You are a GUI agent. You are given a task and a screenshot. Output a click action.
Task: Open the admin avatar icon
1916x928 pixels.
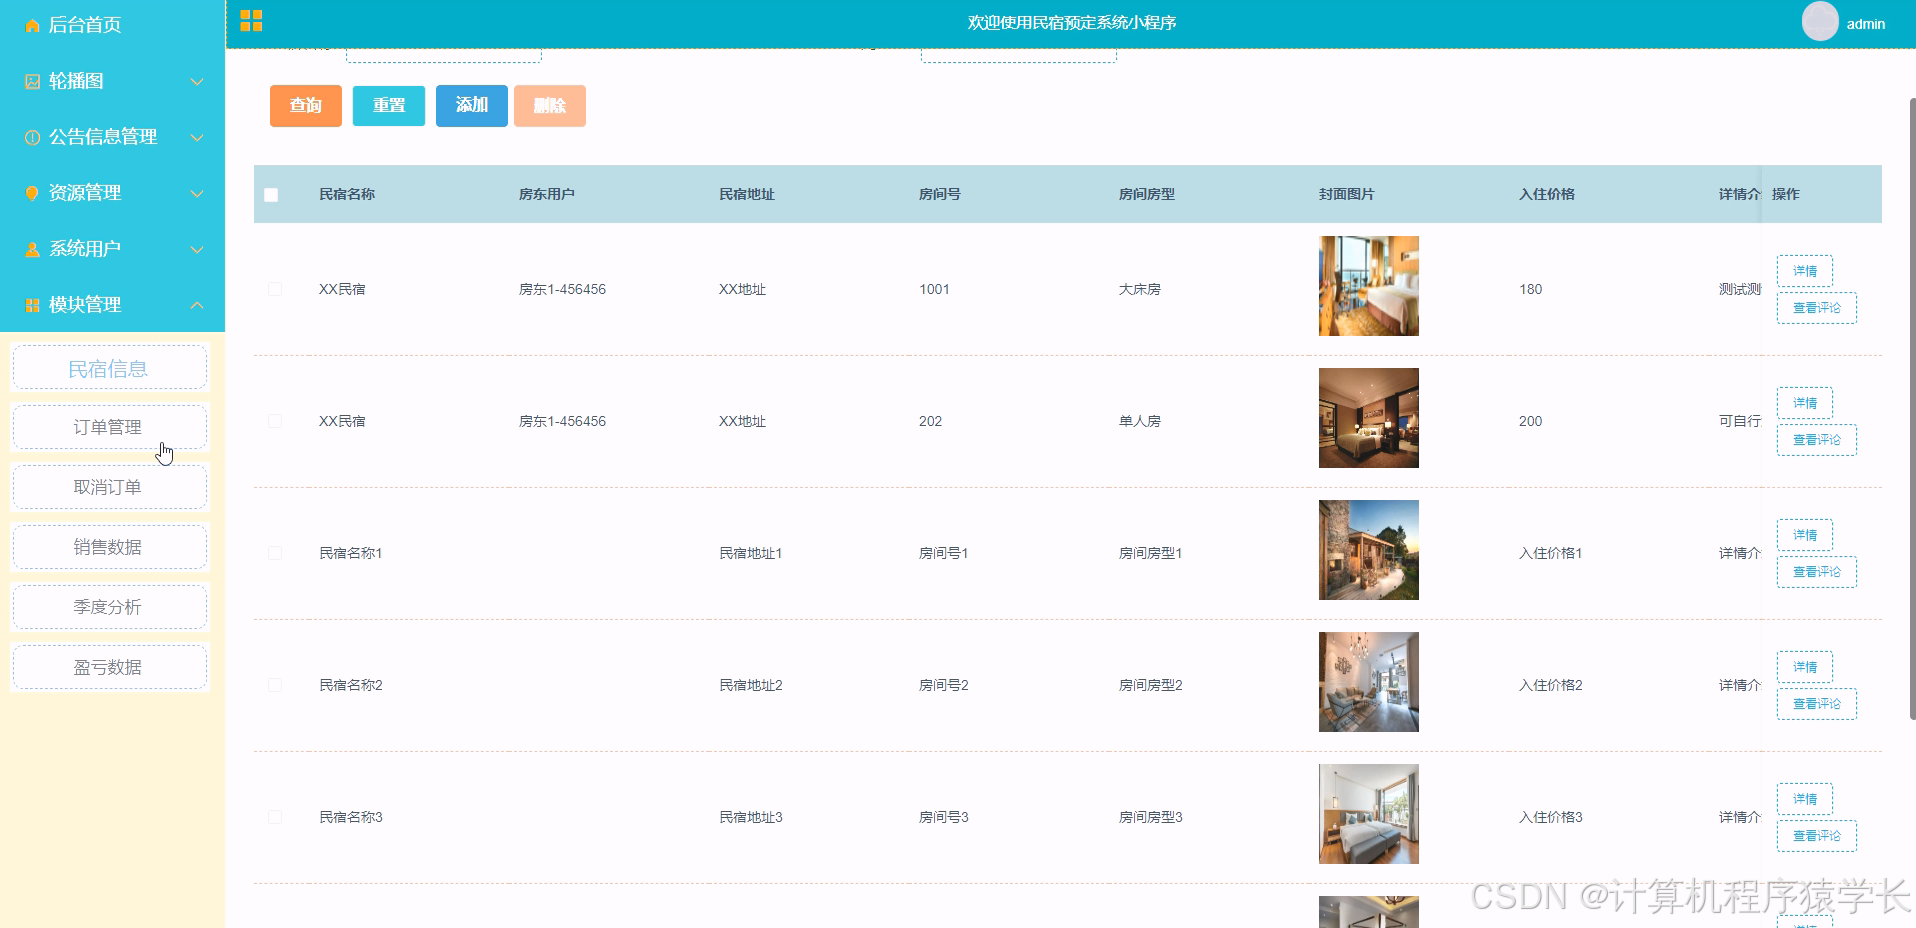[x=1820, y=21]
